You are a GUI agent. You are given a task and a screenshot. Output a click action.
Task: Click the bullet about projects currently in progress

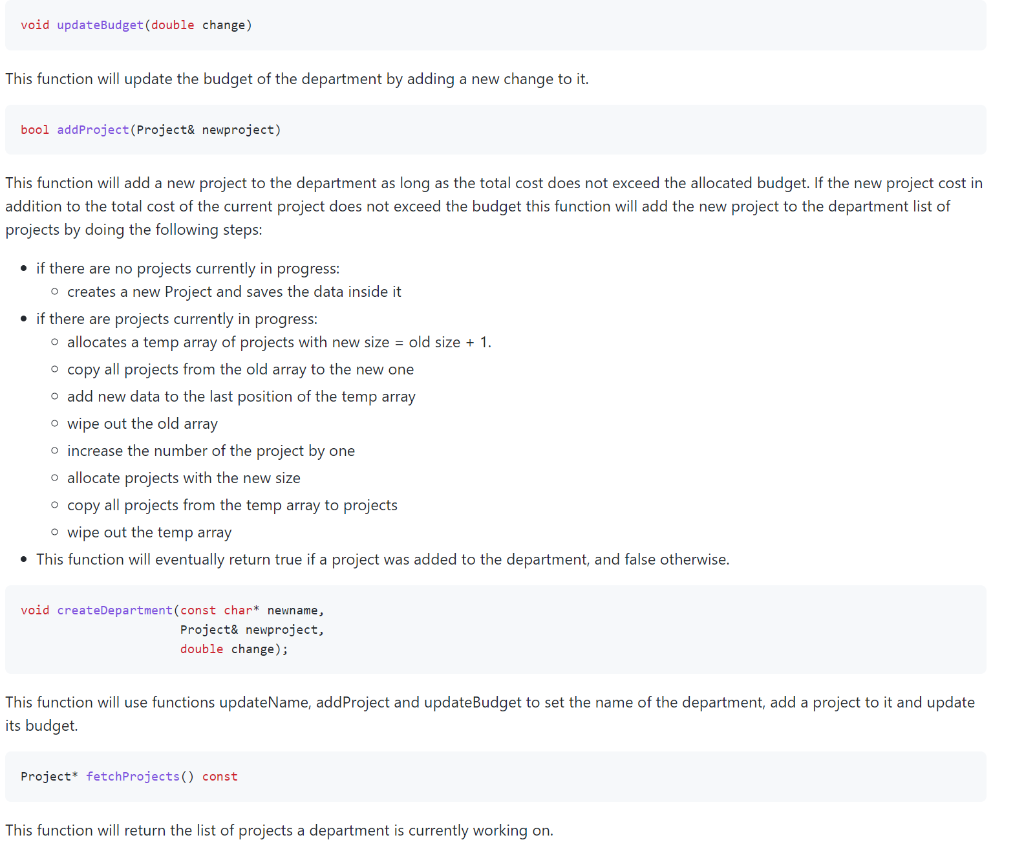[180, 318]
